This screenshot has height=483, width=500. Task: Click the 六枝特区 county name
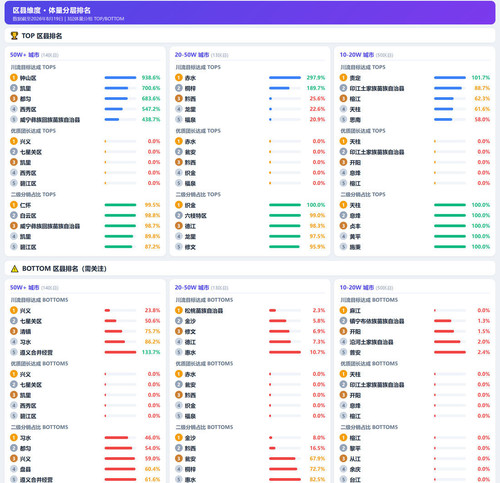[x=196, y=216]
